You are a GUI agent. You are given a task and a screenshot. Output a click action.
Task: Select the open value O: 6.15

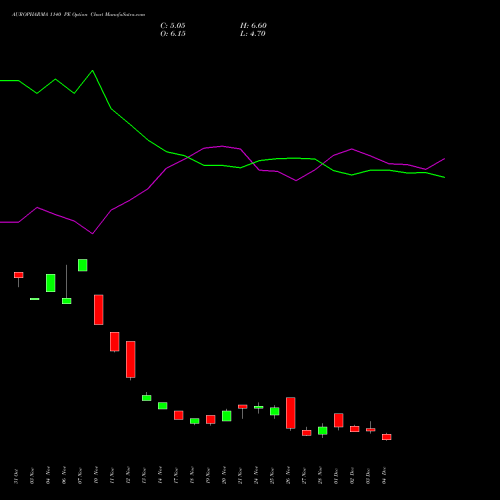tap(173, 34)
